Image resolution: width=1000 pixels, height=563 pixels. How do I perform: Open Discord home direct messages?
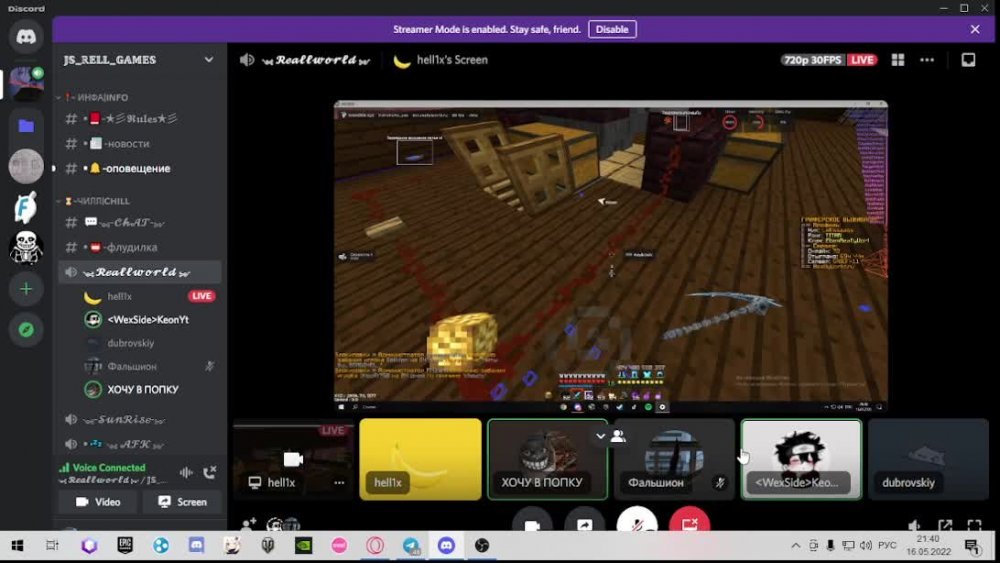click(26, 37)
